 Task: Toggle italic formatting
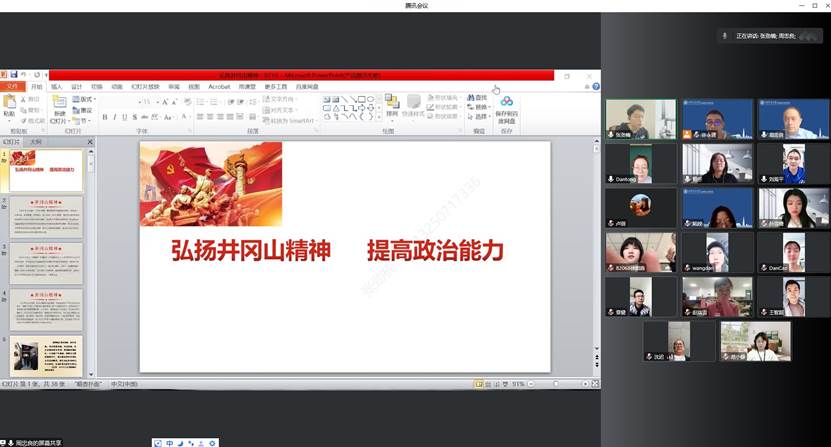(114, 118)
